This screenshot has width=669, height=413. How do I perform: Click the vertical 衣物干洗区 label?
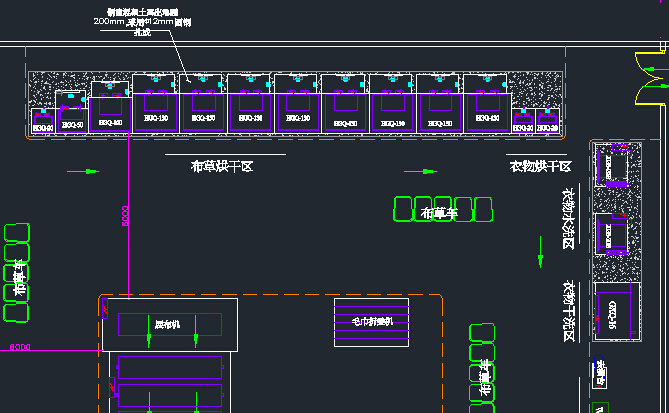tap(567, 311)
